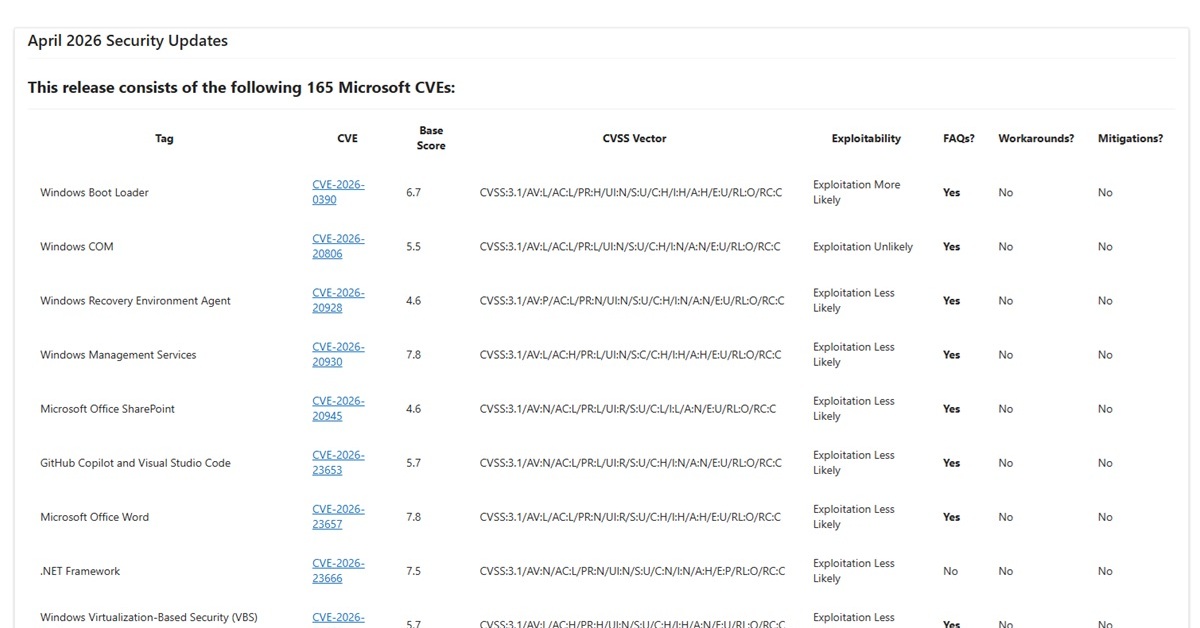Screen dimensions: 1200x628
Task: Sort the table by Tag column
Action: click(164, 138)
